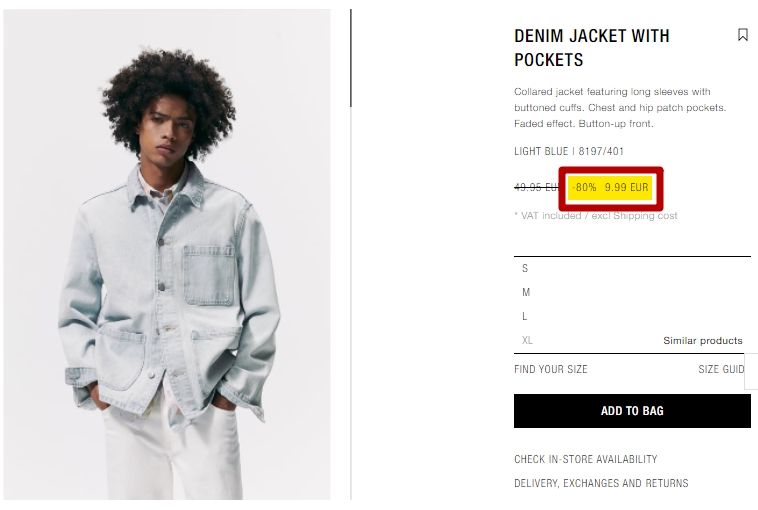Click the crossed-out original price
This screenshot has width=758, height=510.
[537, 187]
